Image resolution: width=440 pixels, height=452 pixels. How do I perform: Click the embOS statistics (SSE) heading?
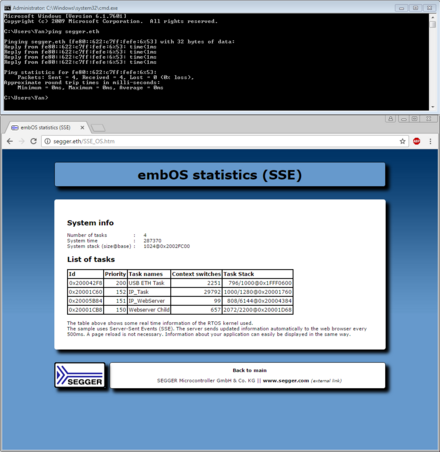[220, 175]
